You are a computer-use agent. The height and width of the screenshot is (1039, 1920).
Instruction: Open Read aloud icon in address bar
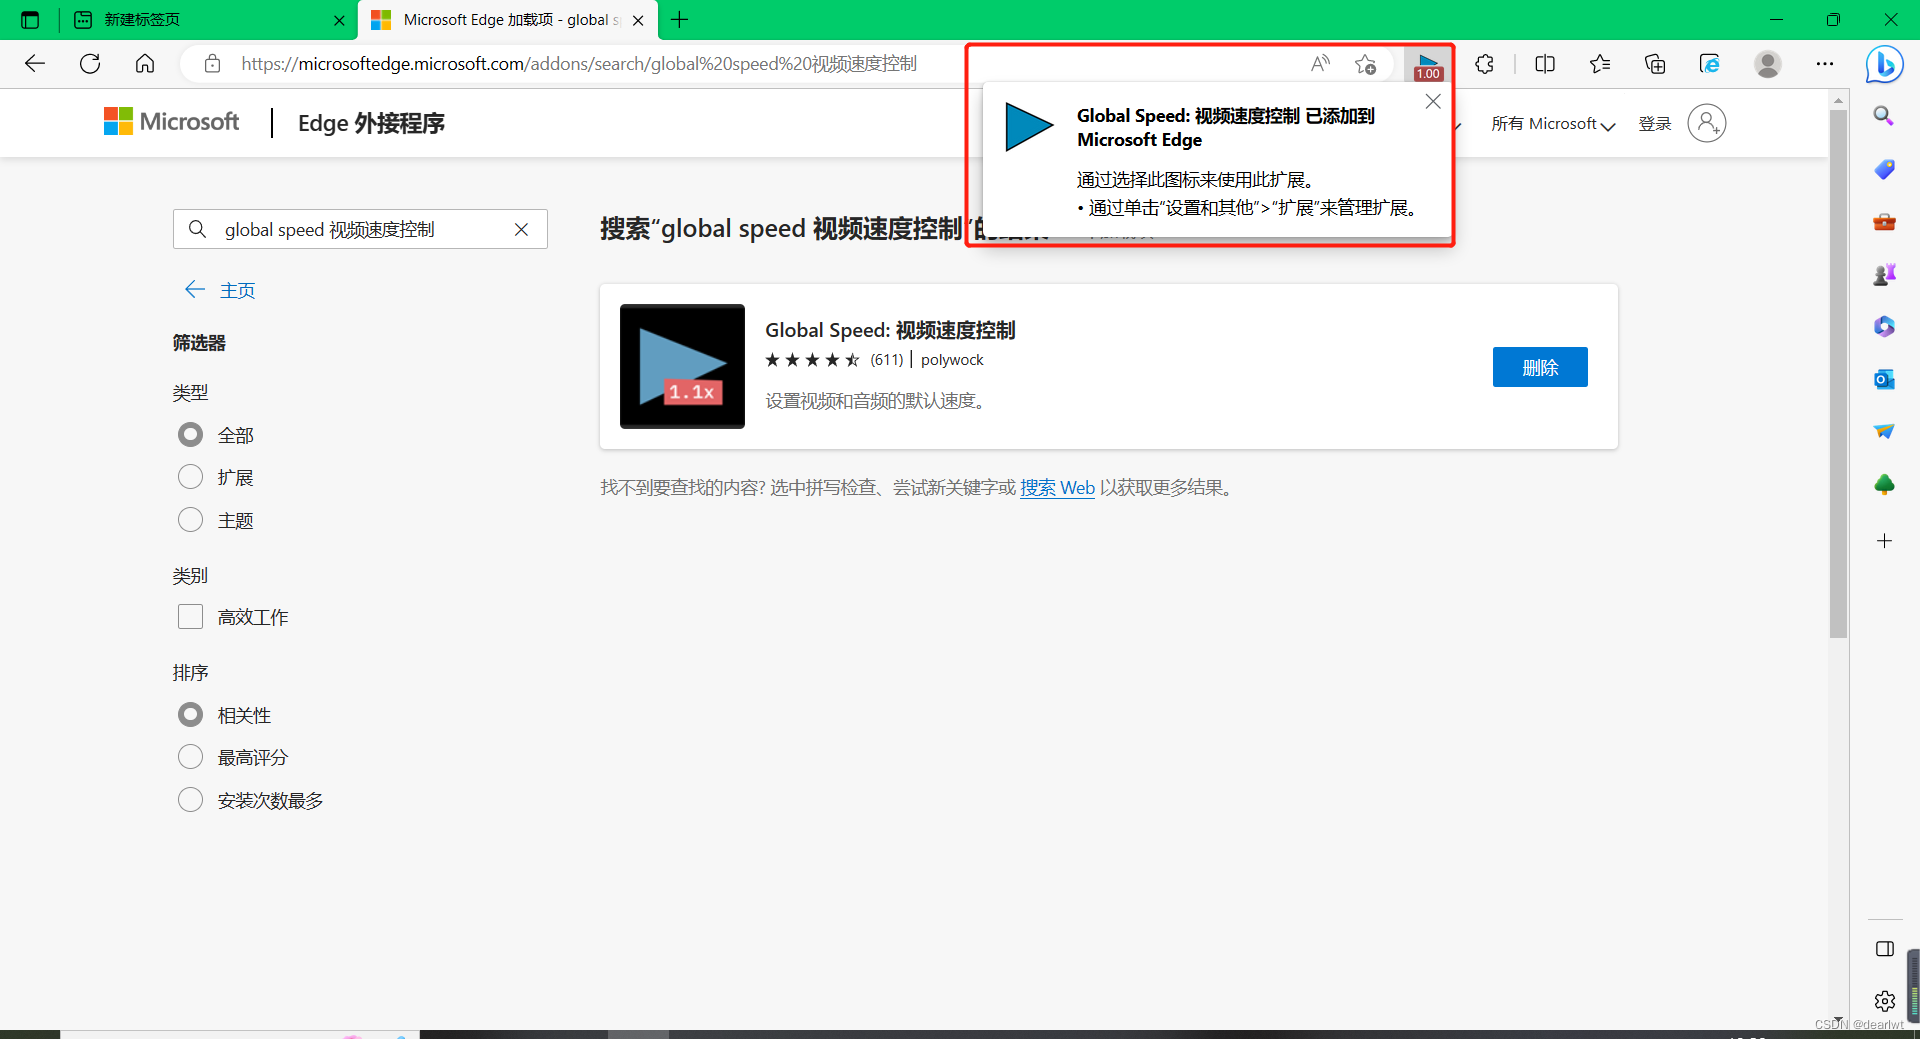pos(1320,64)
